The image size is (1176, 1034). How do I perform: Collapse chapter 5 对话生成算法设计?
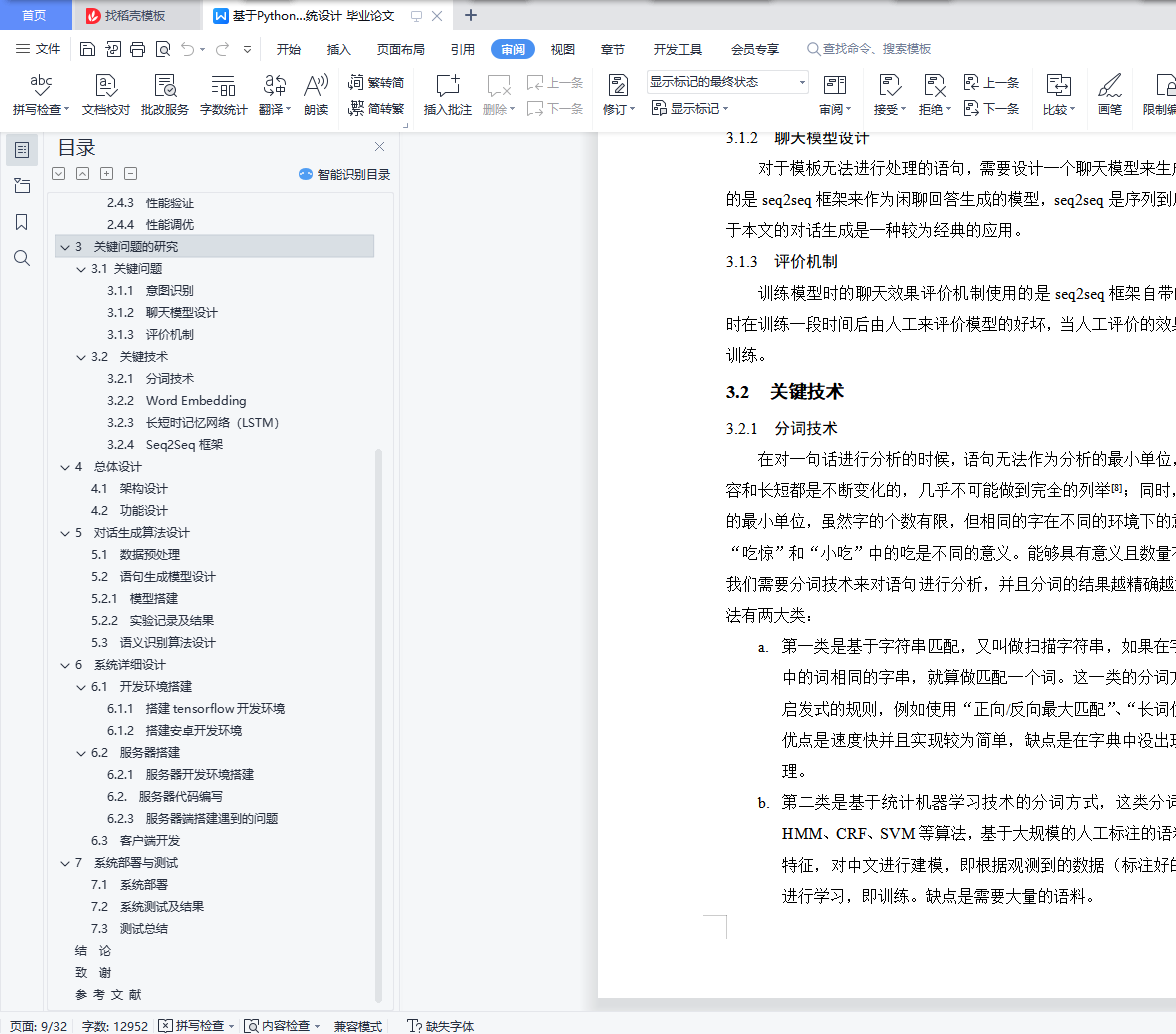coord(65,533)
